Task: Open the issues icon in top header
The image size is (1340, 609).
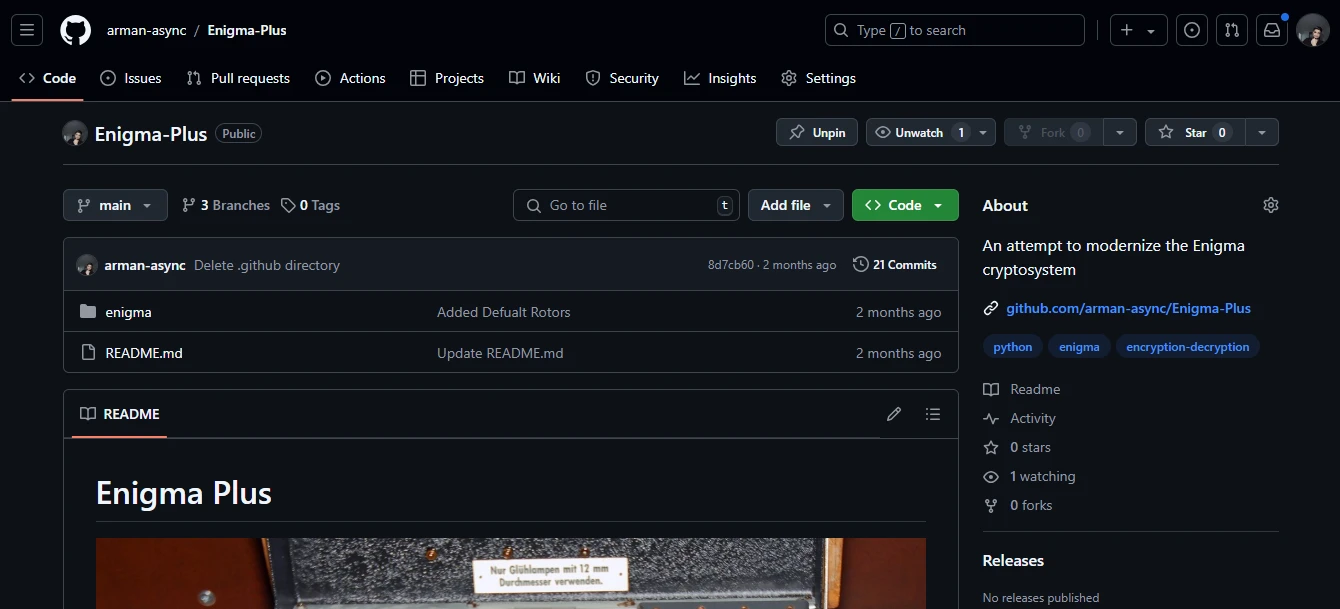Action: [1191, 30]
